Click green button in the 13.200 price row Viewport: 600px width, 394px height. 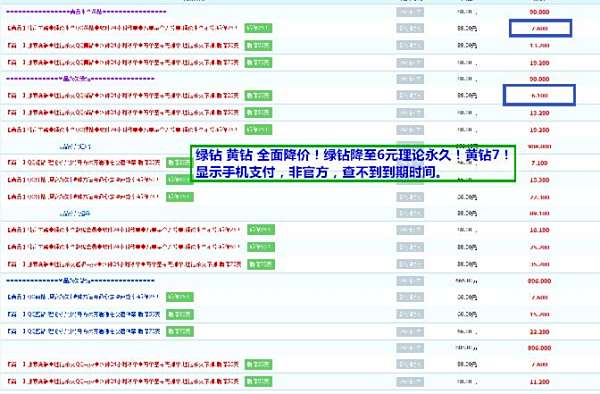[258, 113]
